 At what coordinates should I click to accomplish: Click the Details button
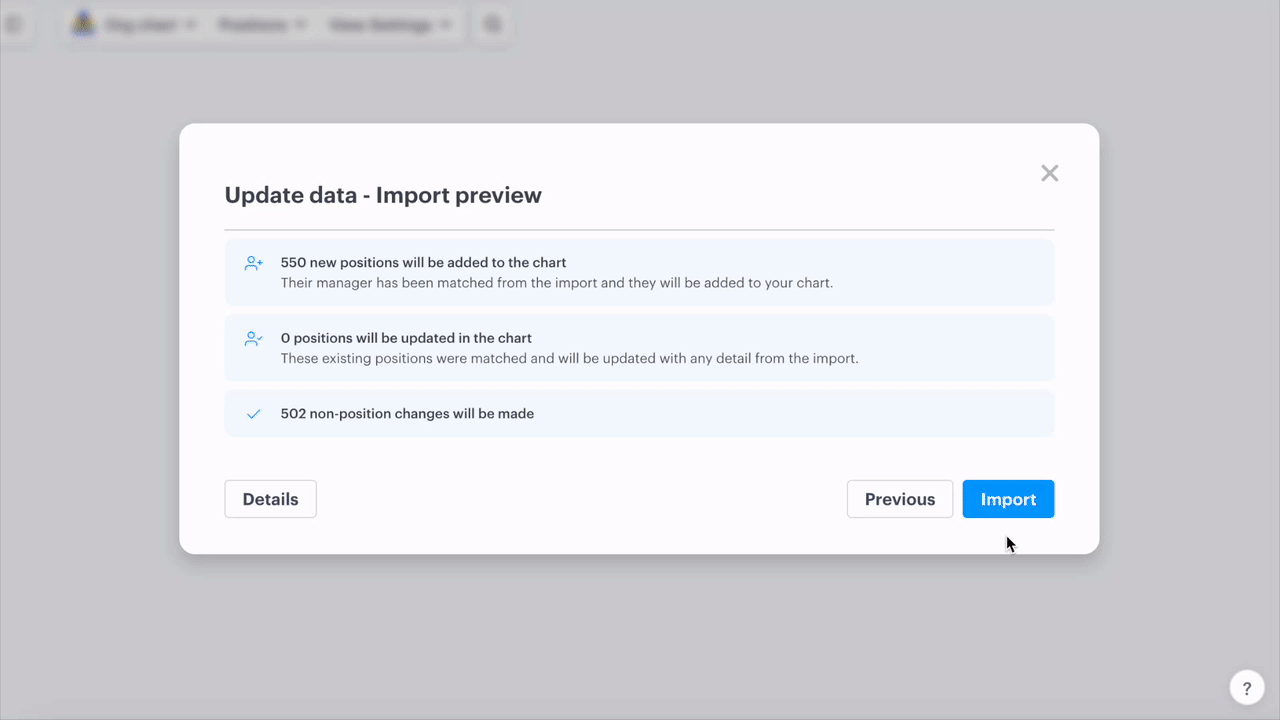(x=270, y=499)
